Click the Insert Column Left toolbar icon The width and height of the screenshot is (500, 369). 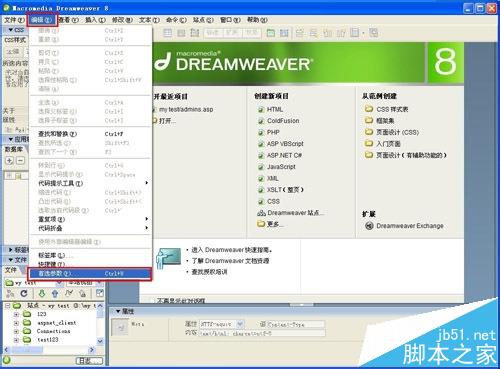coord(328,33)
